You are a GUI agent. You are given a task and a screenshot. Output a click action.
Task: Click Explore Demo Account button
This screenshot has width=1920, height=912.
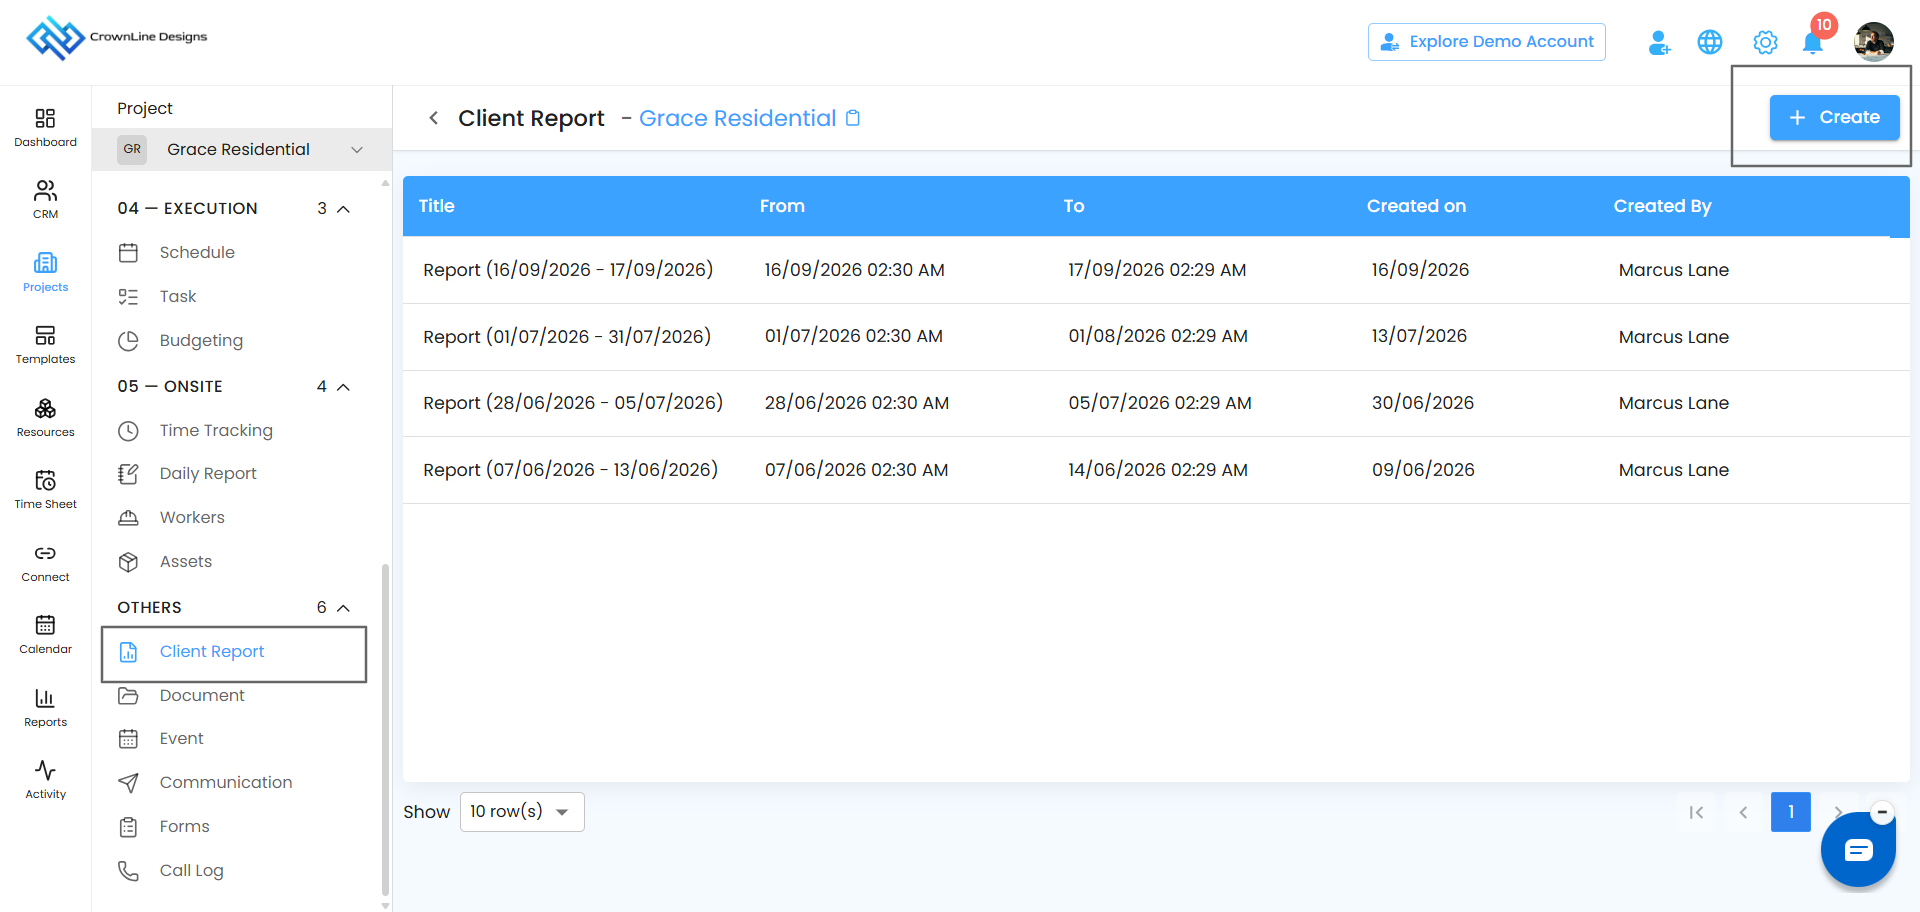pos(1486,42)
